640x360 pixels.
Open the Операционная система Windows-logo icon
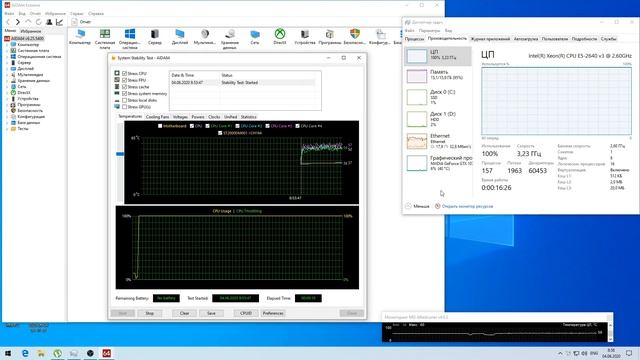coord(130,34)
